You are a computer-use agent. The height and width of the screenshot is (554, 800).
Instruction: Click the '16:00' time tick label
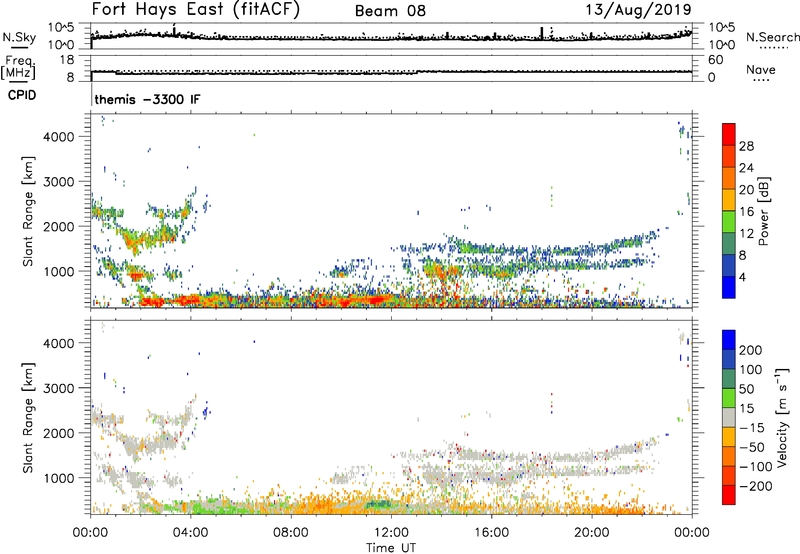pos(491,533)
